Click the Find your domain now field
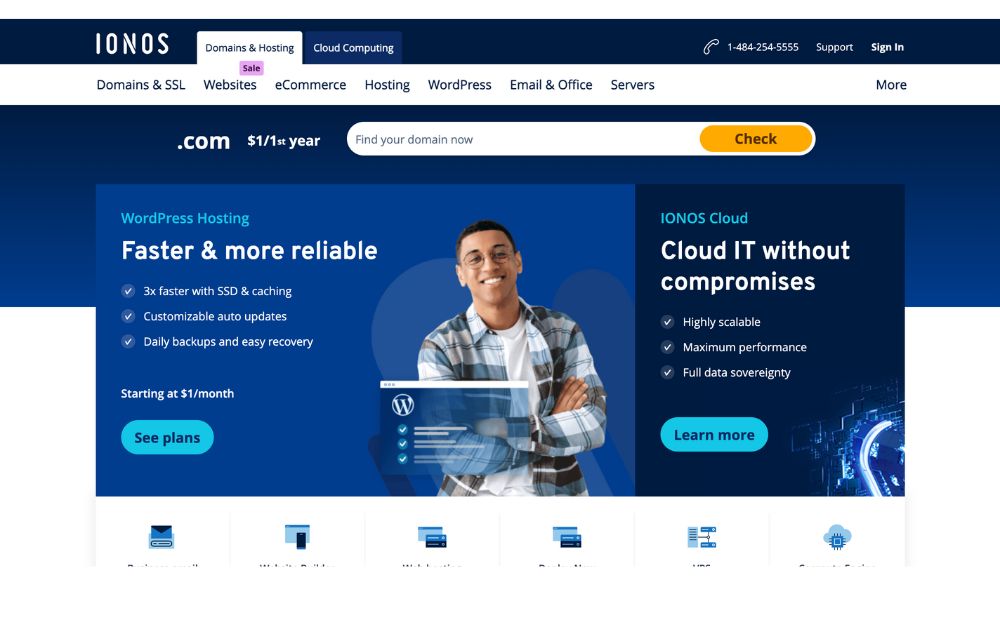 pyautogui.click(x=523, y=139)
